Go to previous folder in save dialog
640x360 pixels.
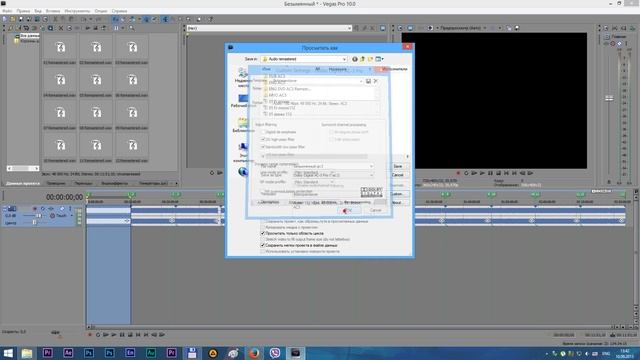point(355,59)
